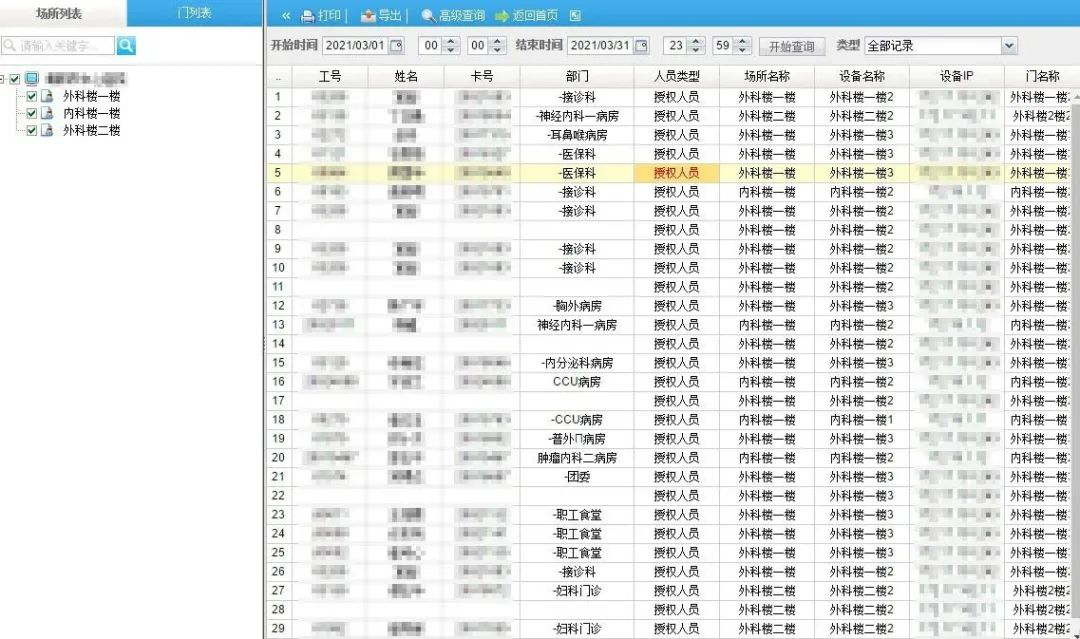
Task: Click the blue search icon beside keyword box
Action: [x=126, y=46]
